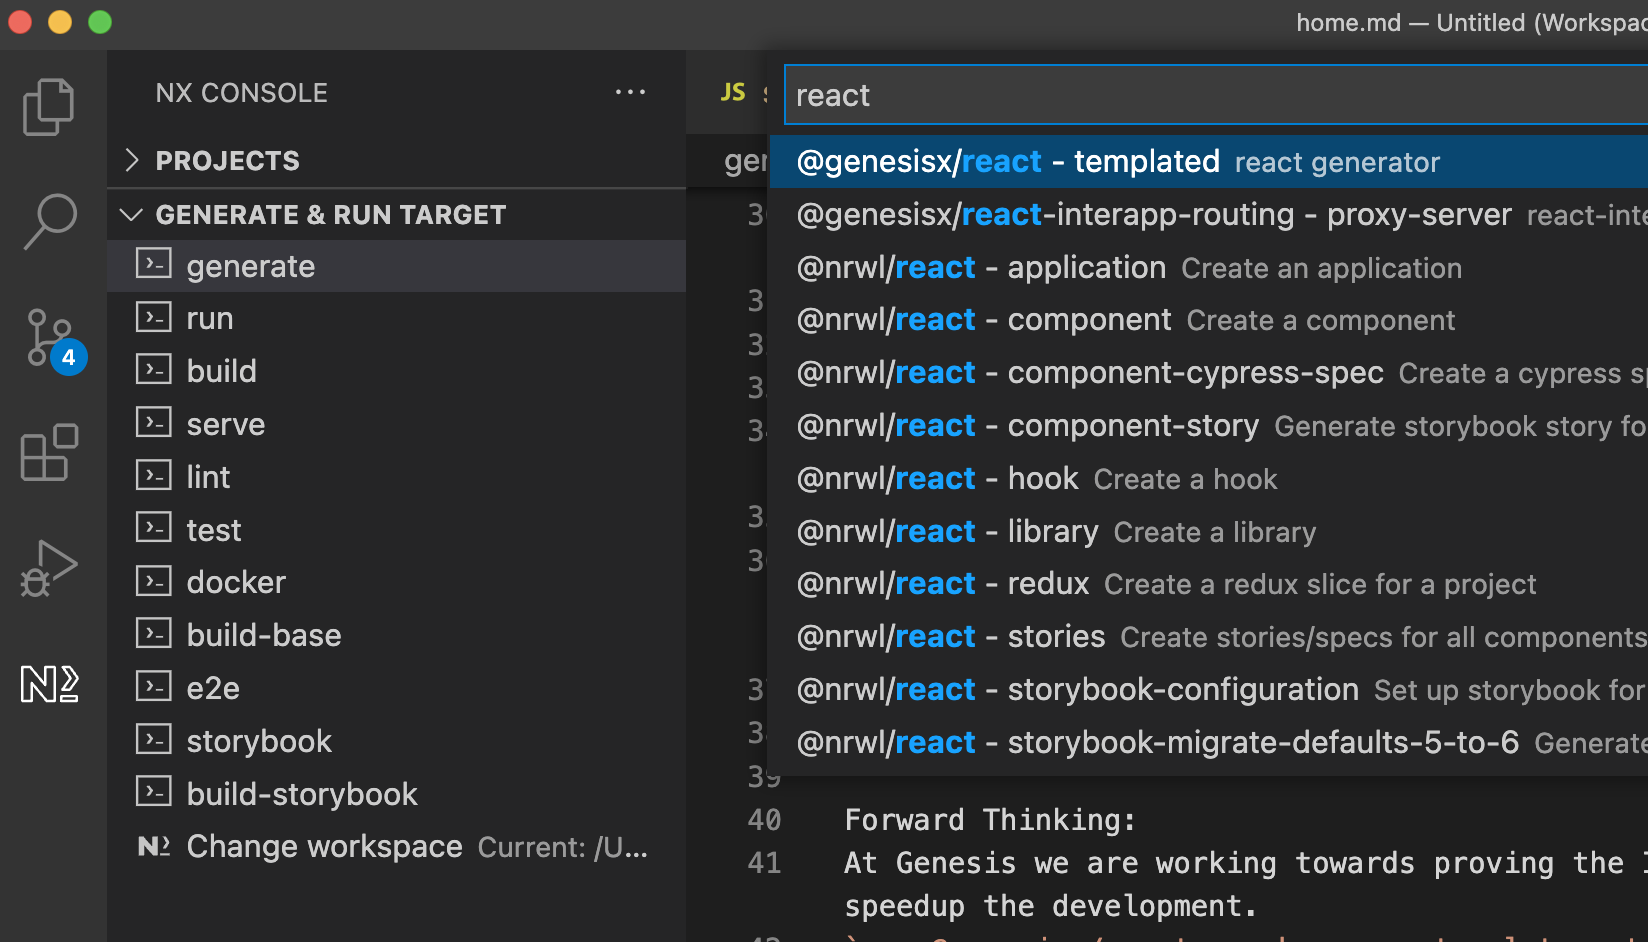
Task: Click Change workspace entry
Action: (396, 847)
